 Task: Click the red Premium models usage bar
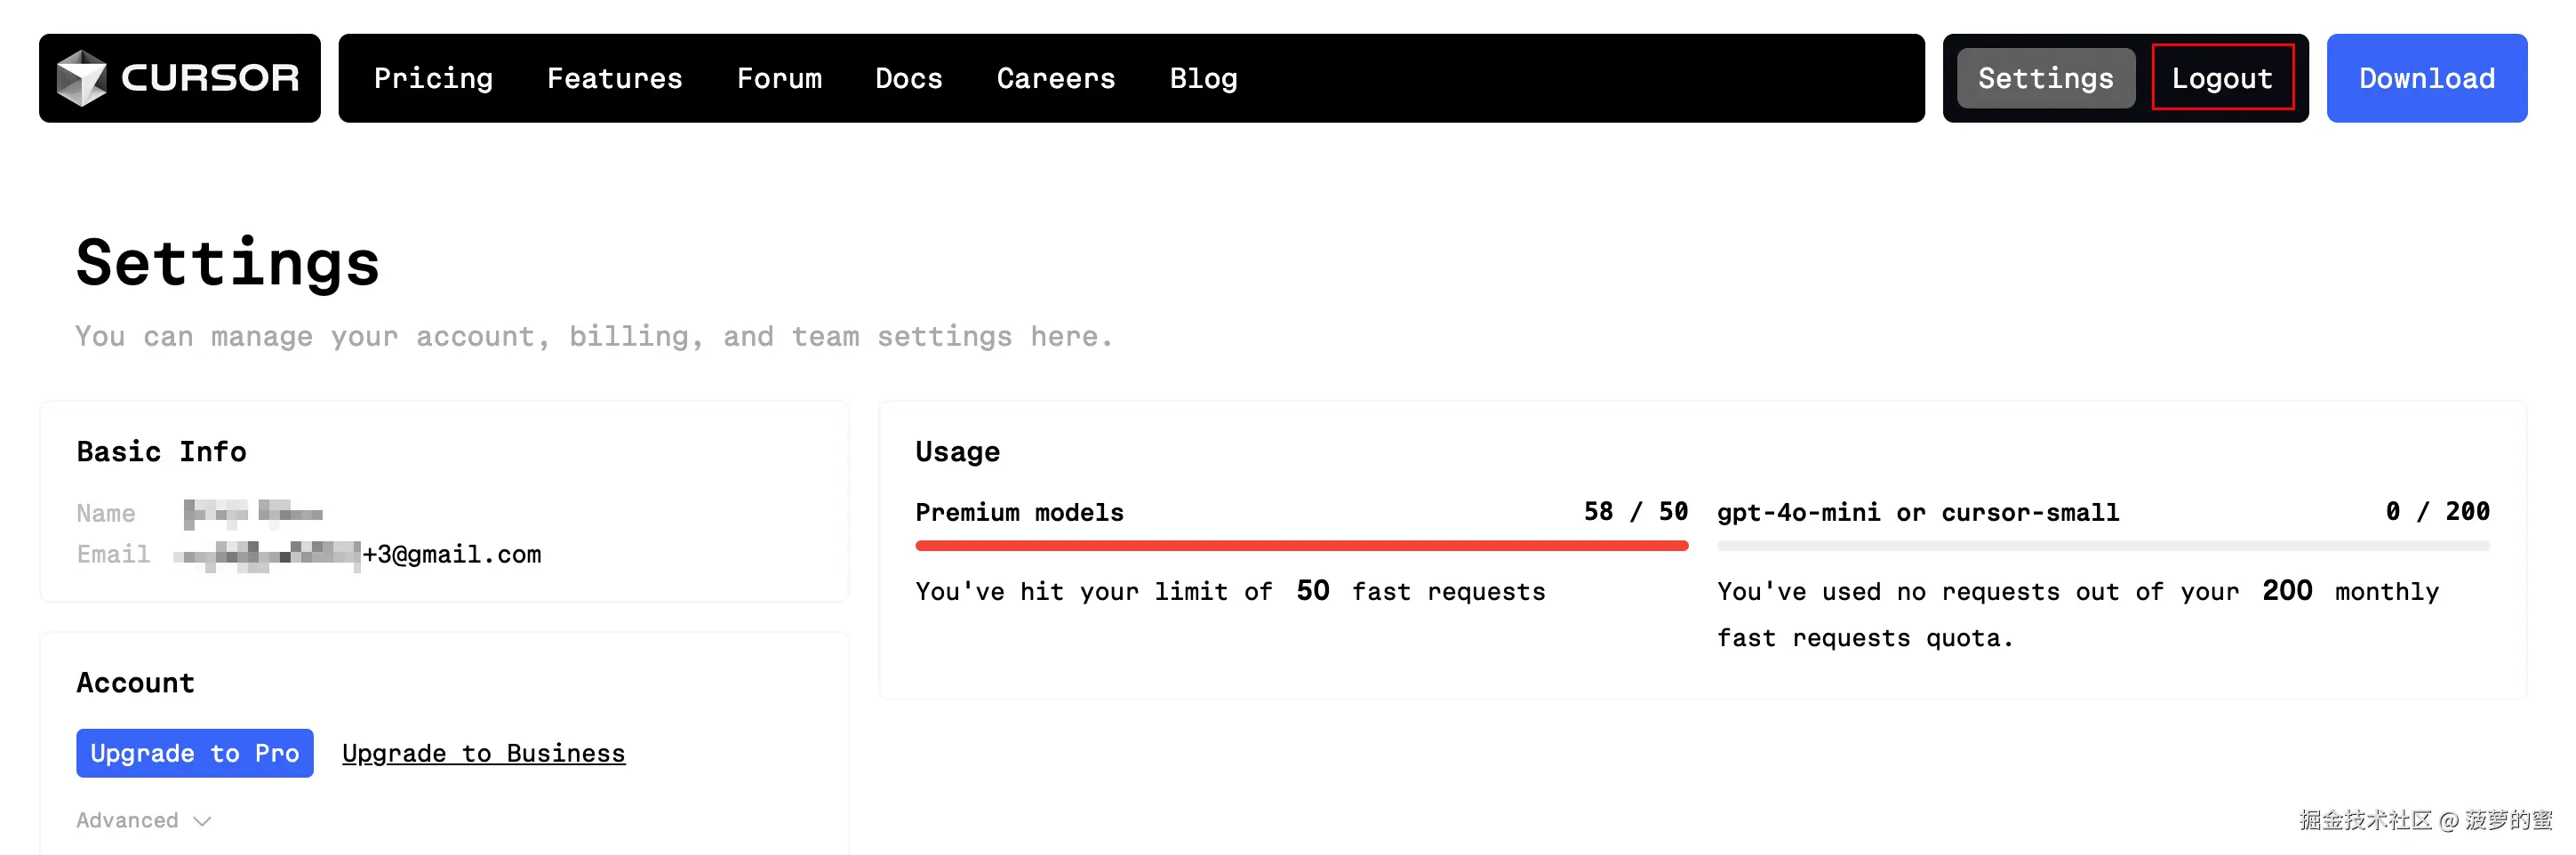point(1301,546)
